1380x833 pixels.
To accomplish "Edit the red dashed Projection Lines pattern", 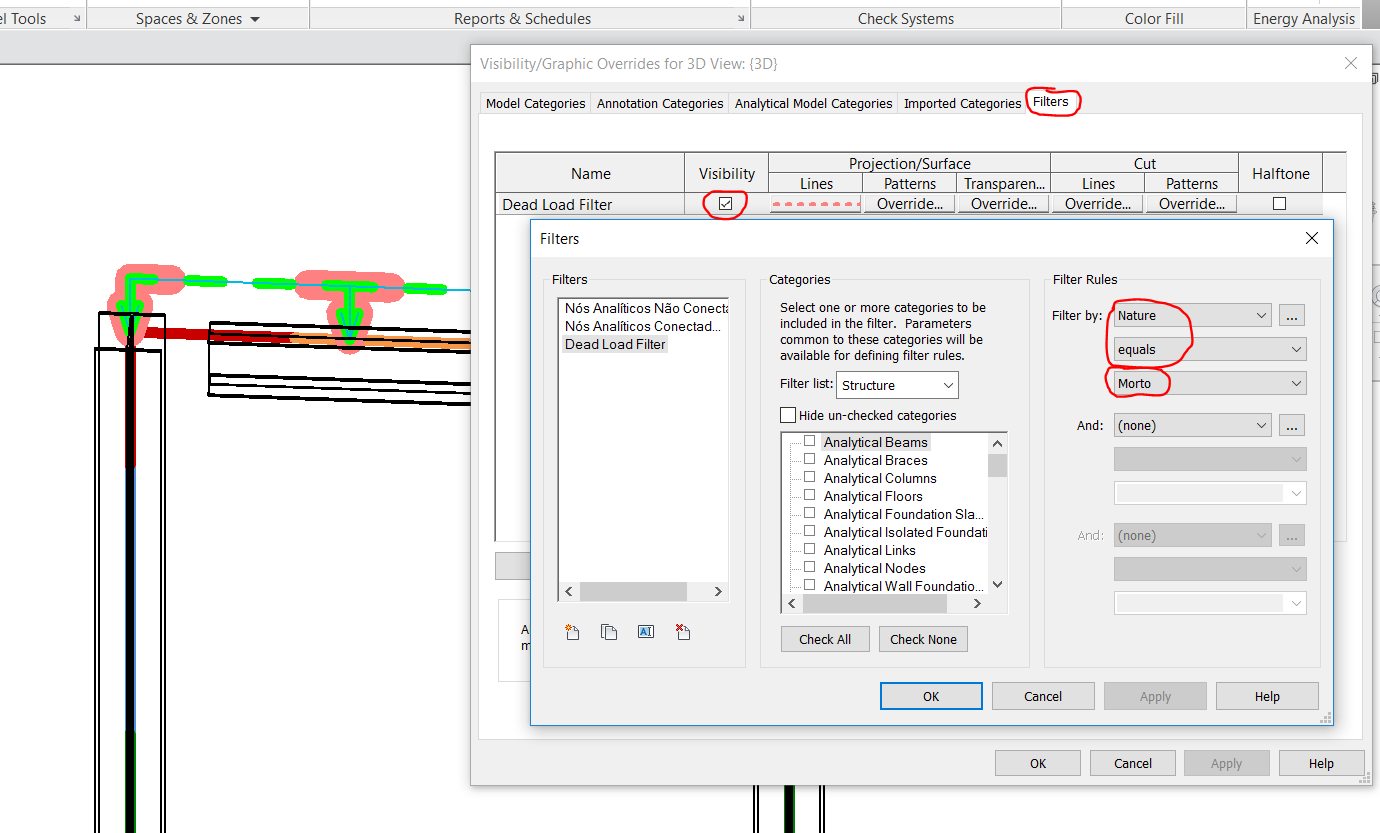I will tap(814, 203).
